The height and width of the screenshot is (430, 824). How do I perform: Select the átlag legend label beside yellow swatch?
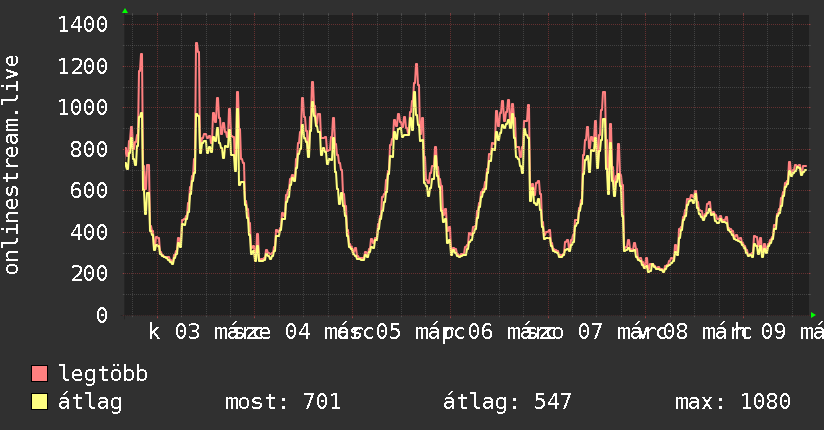coord(90,402)
